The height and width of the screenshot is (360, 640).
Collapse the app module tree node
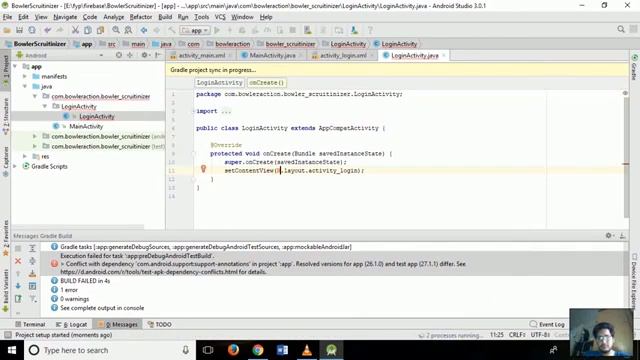pyautogui.click(x=15, y=66)
